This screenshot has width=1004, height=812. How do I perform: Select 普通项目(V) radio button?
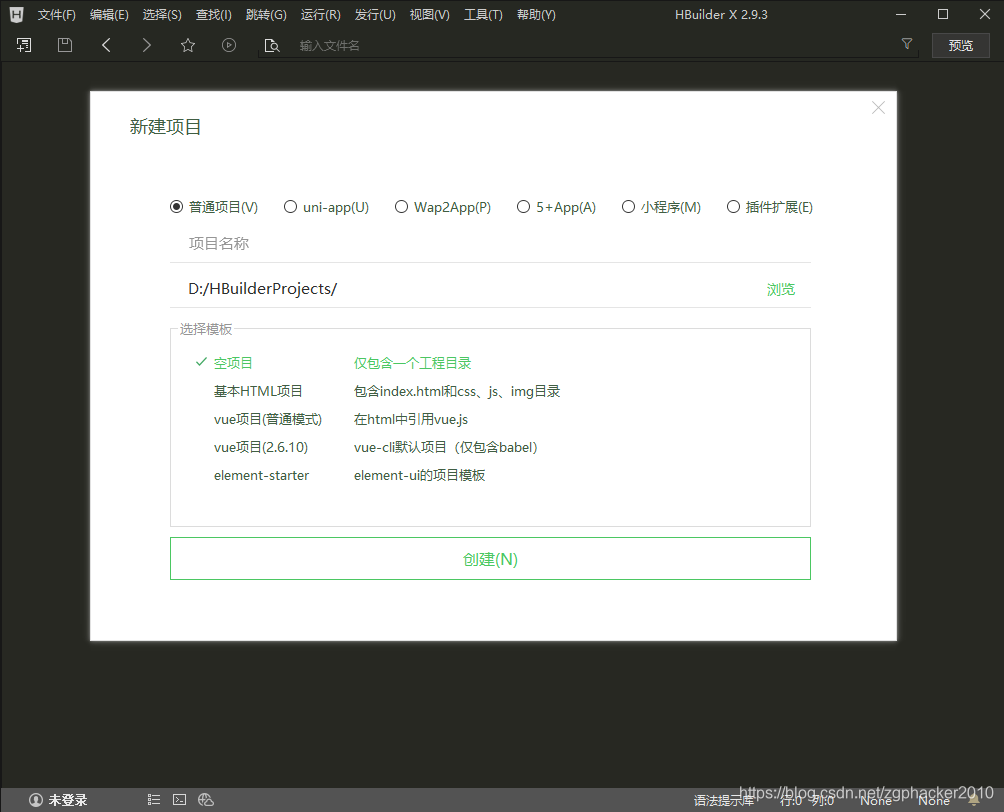(176, 207)
